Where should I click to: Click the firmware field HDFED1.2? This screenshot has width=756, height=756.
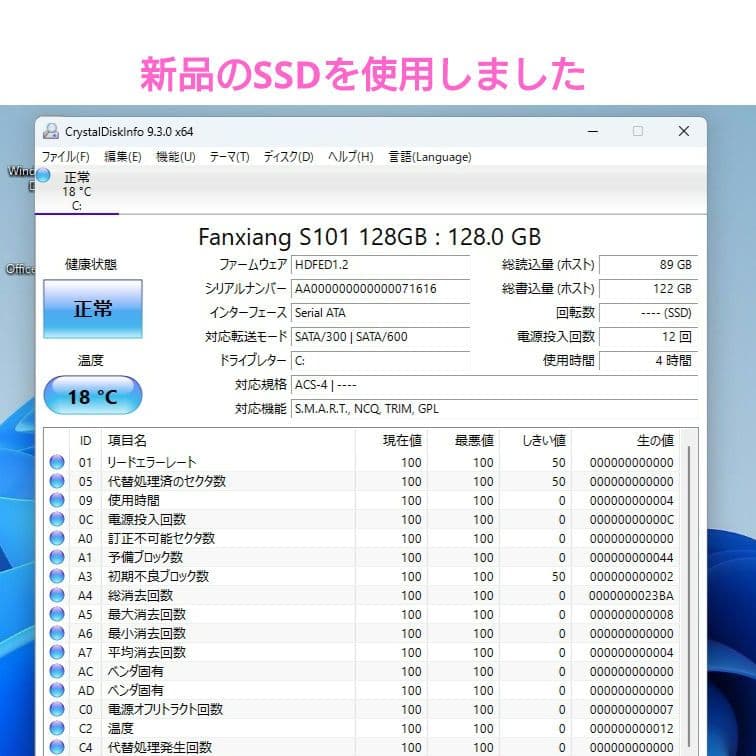[x=380, y=265]
